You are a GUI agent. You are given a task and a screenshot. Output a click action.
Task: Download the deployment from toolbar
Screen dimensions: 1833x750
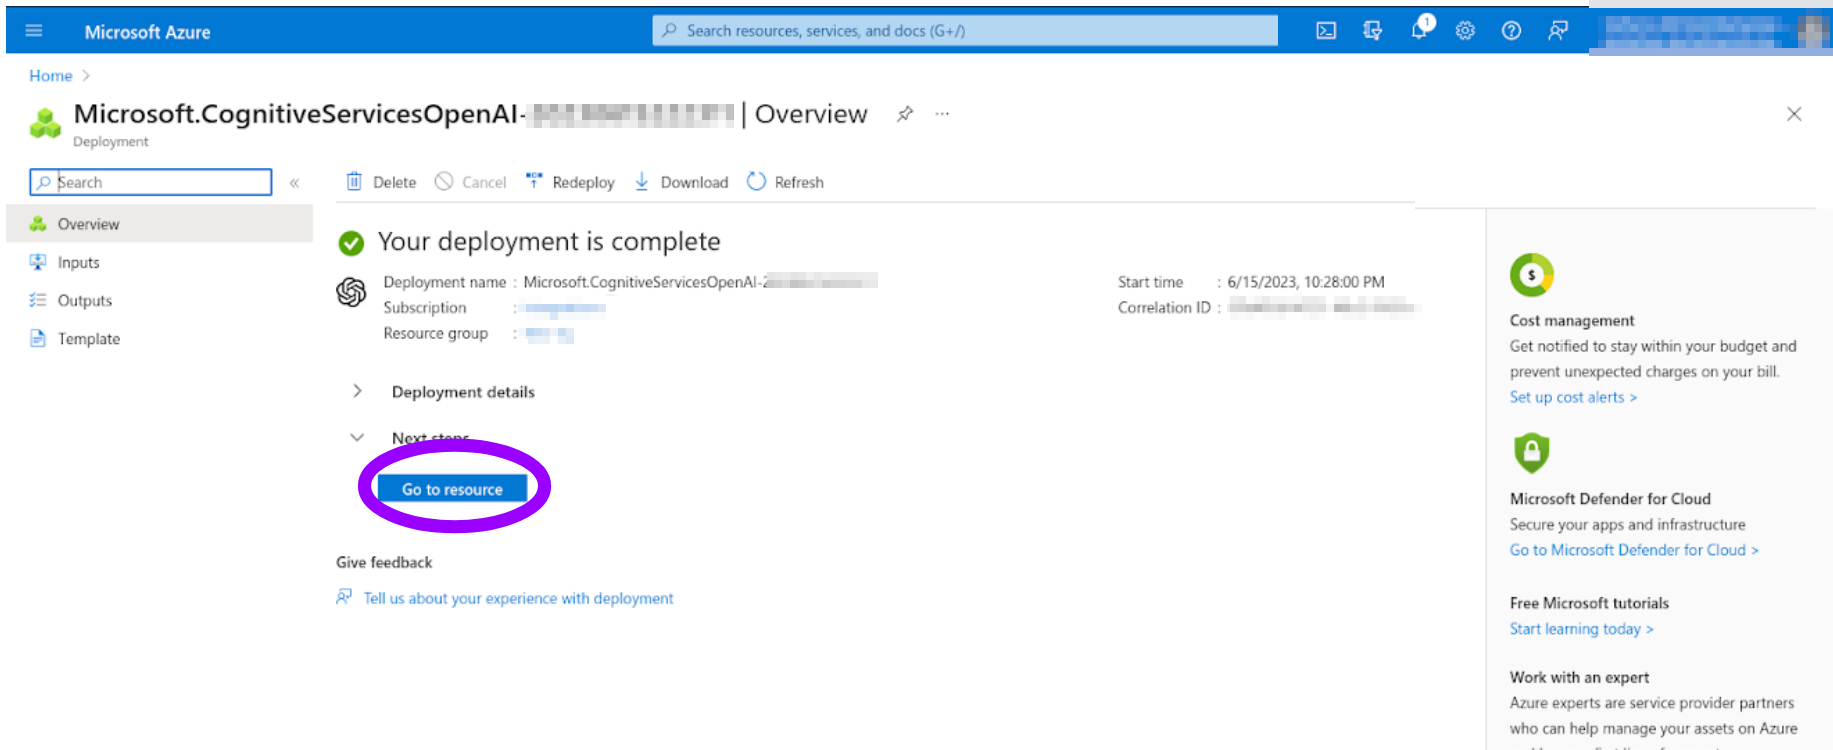681,182
